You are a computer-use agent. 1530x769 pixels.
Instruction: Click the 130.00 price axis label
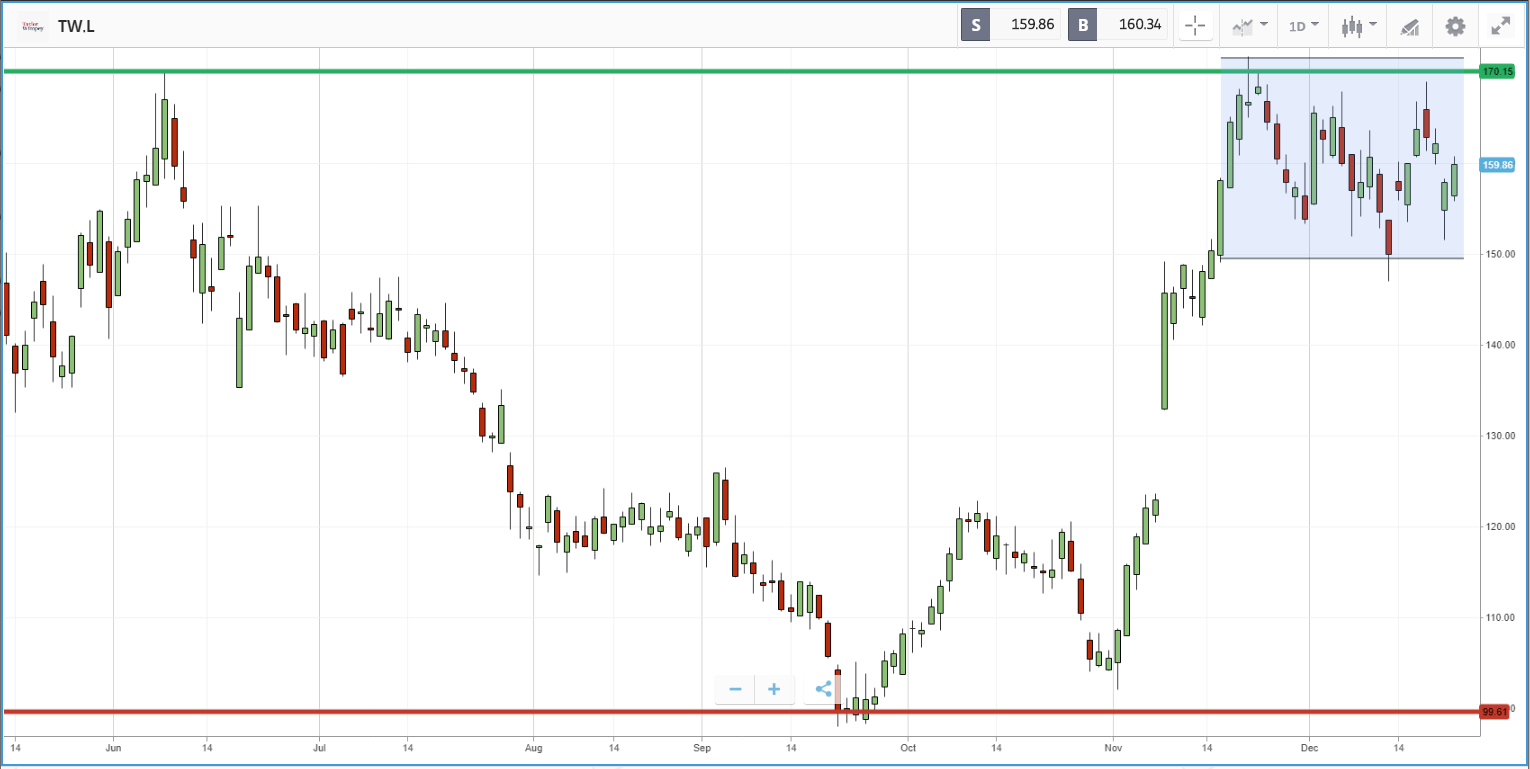tap(1501, 436)
